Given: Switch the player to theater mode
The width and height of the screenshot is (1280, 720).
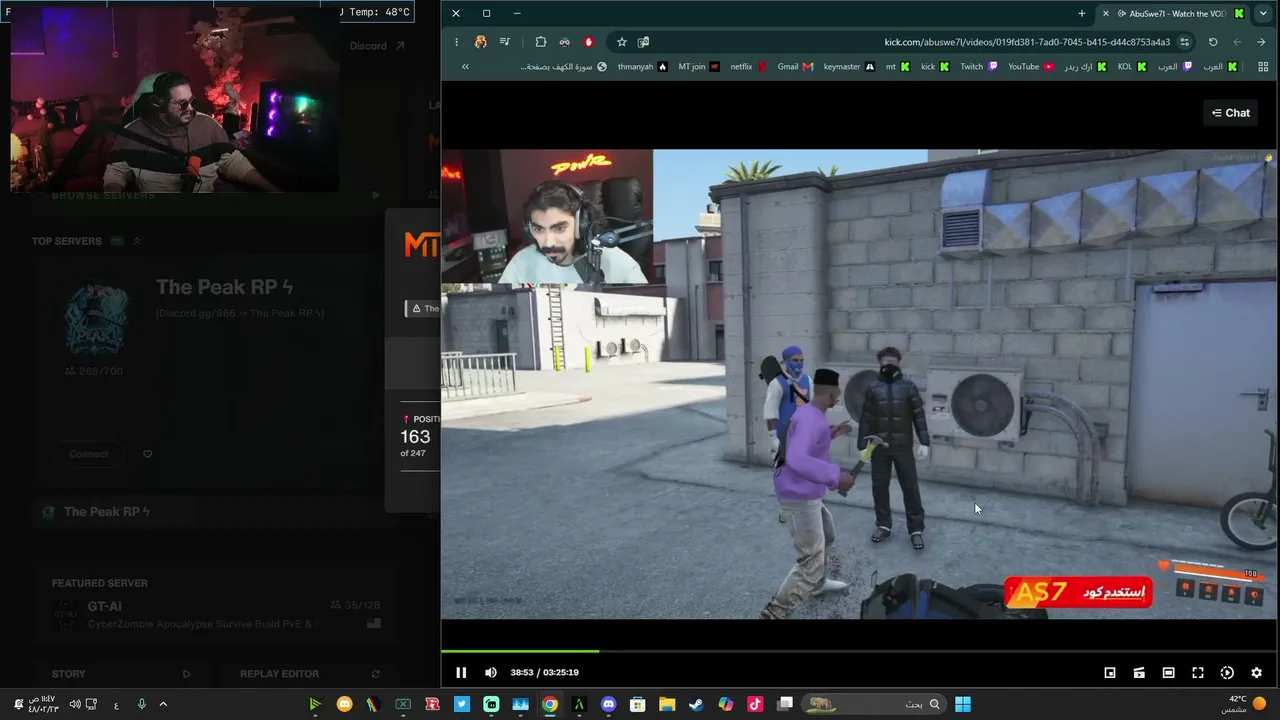Looking at the screenshot, I should [x=1168, y=673].
